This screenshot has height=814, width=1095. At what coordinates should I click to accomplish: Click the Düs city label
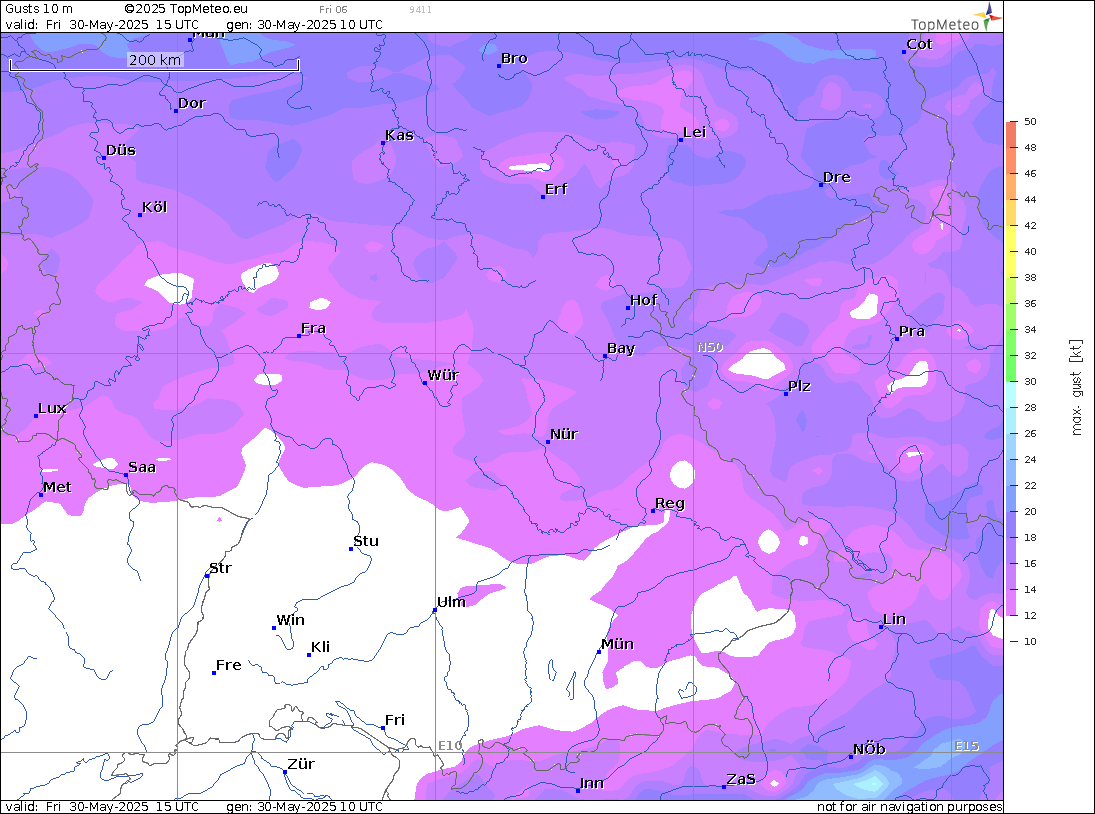point(120,150)
